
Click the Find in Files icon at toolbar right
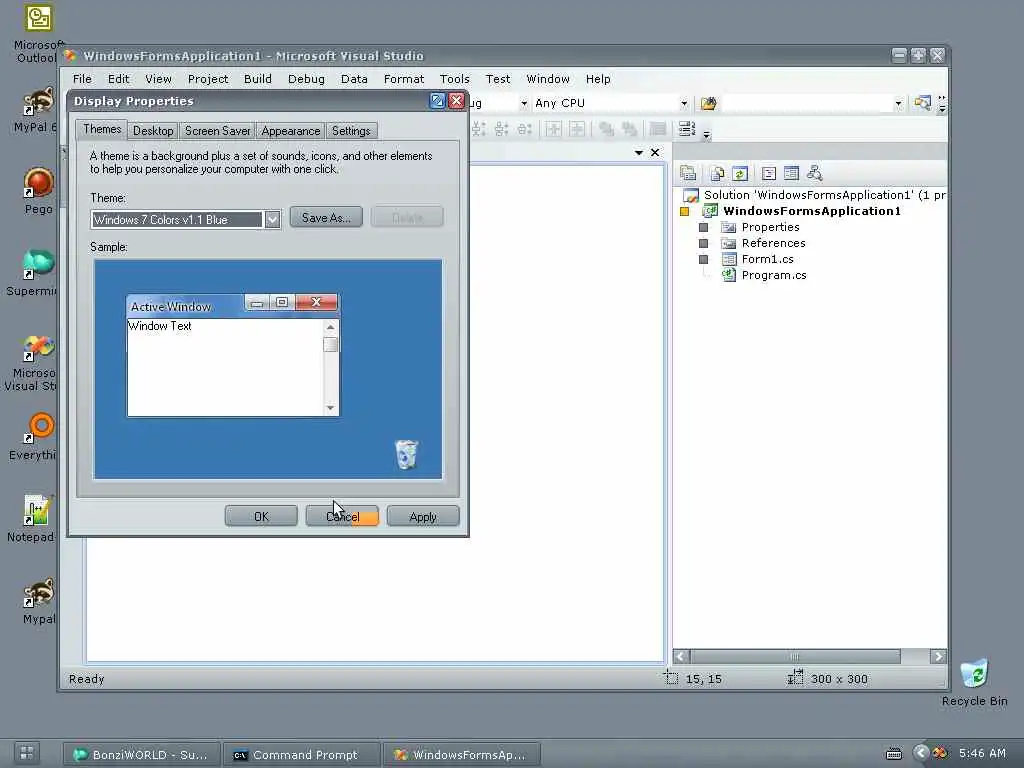tap(922, 103)
